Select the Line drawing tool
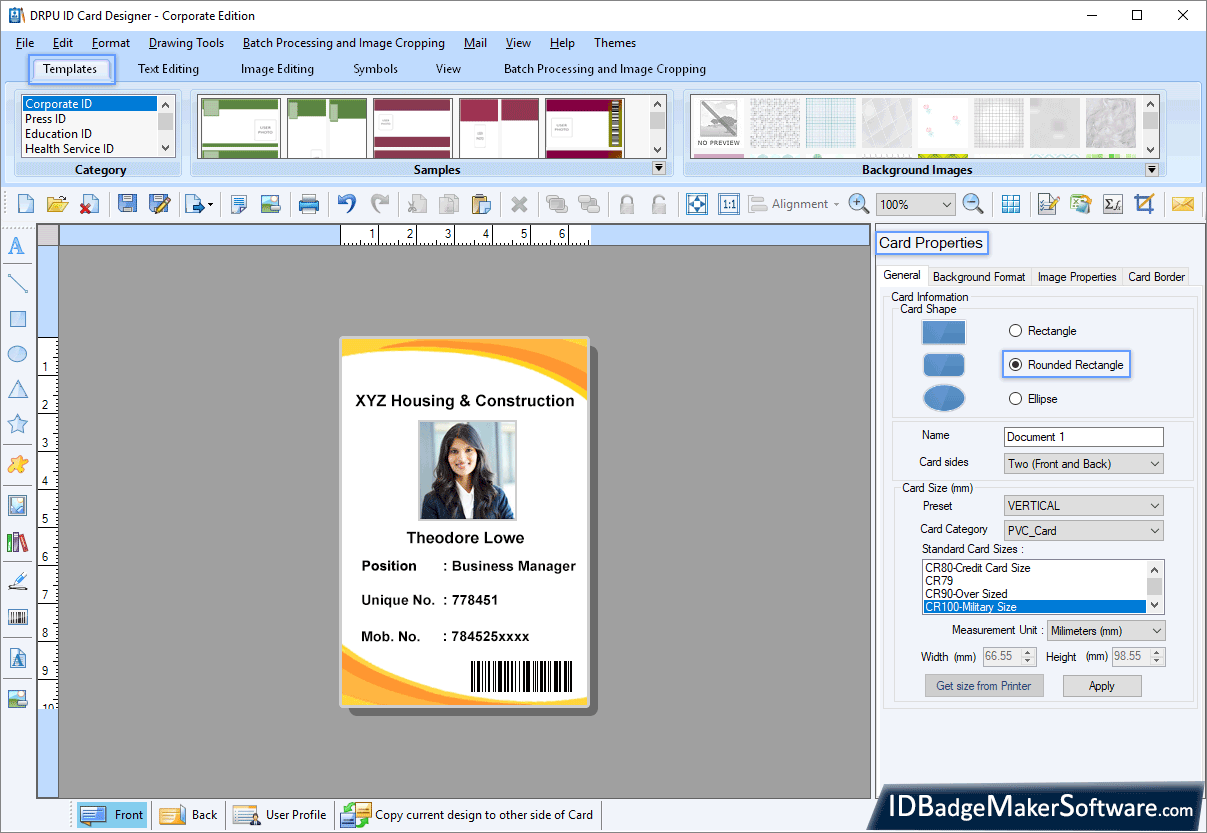1207x833 pixels. coord(17,283)
